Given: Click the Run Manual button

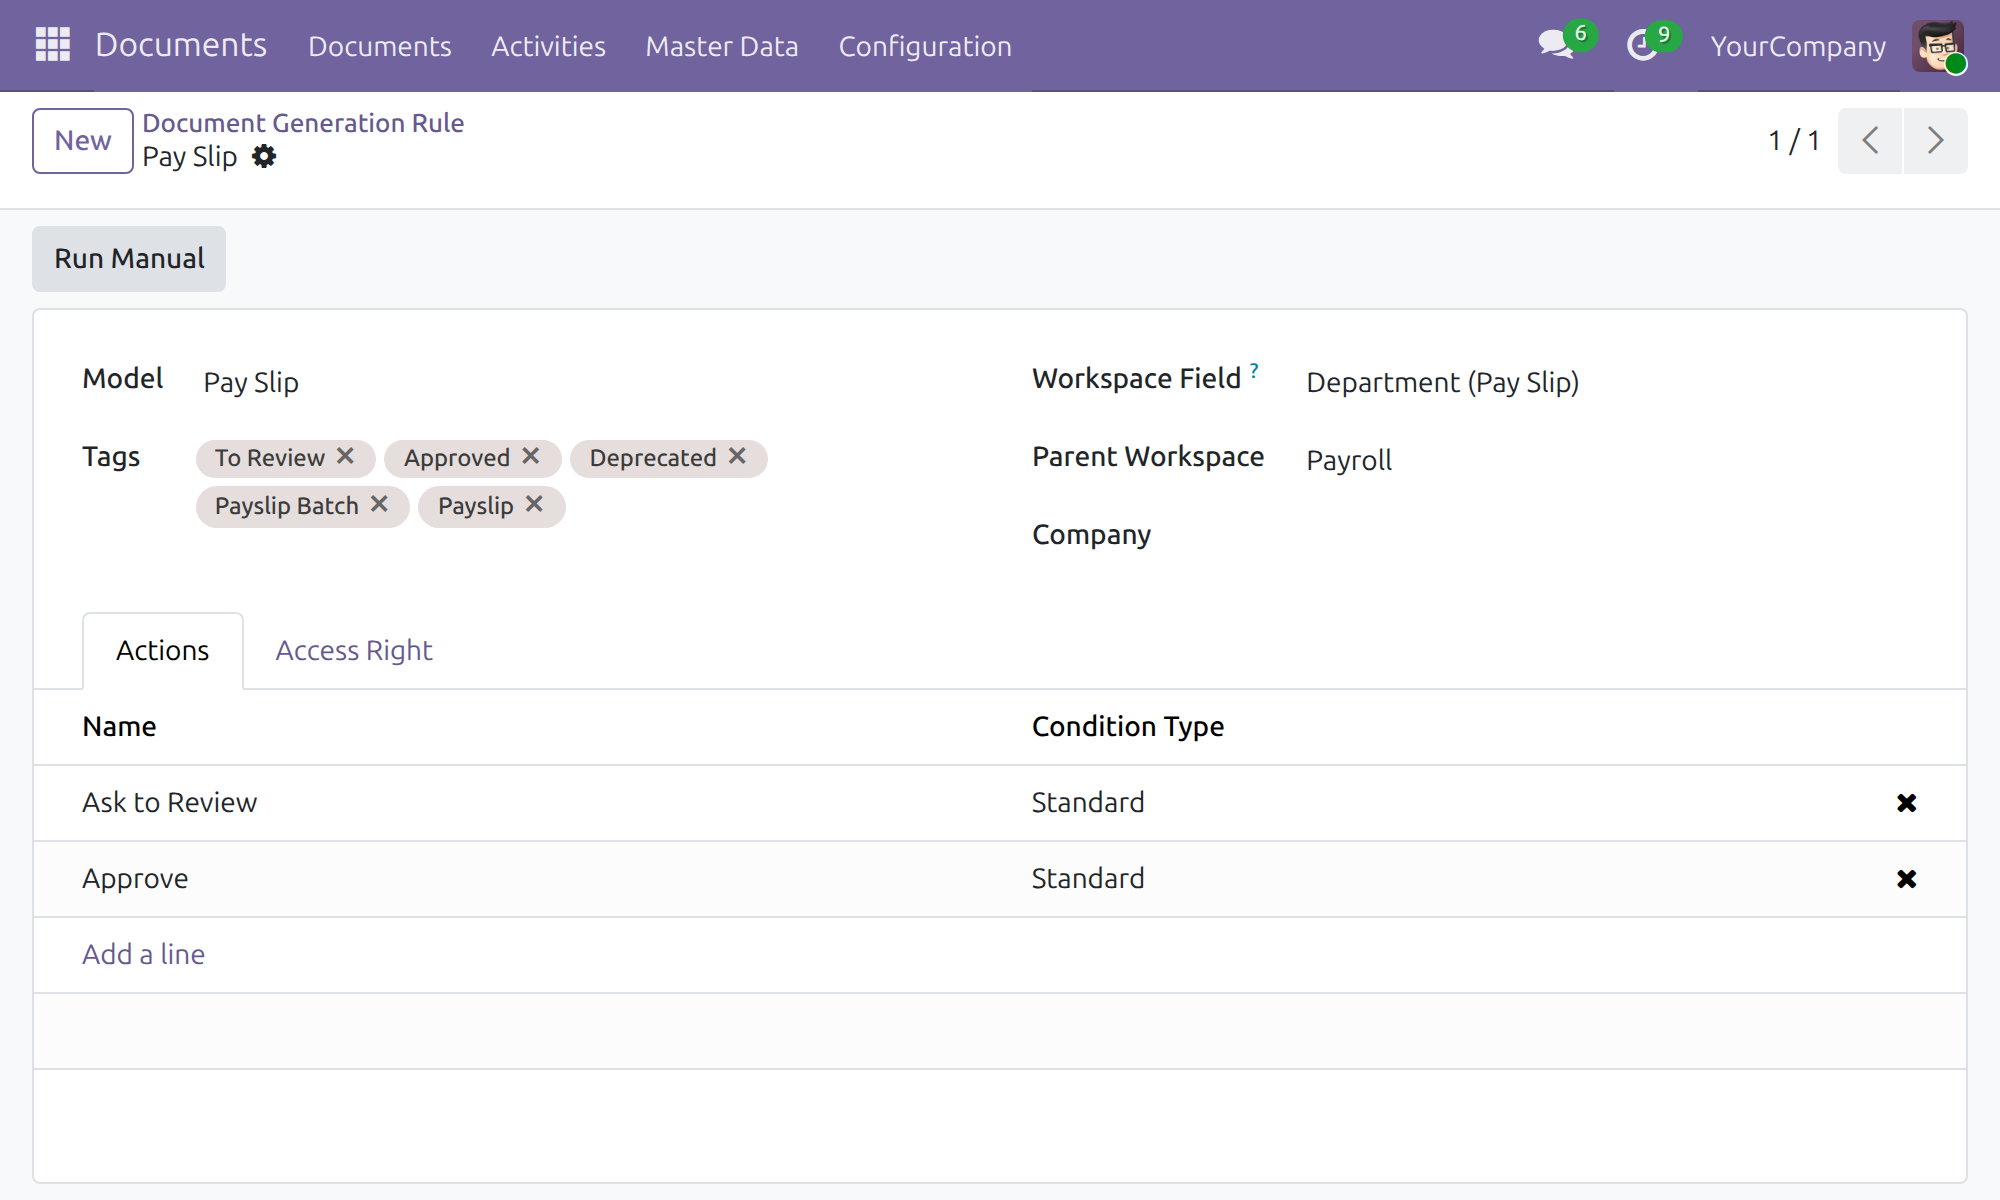Looking at the screenshot, I should click(129, 259).
